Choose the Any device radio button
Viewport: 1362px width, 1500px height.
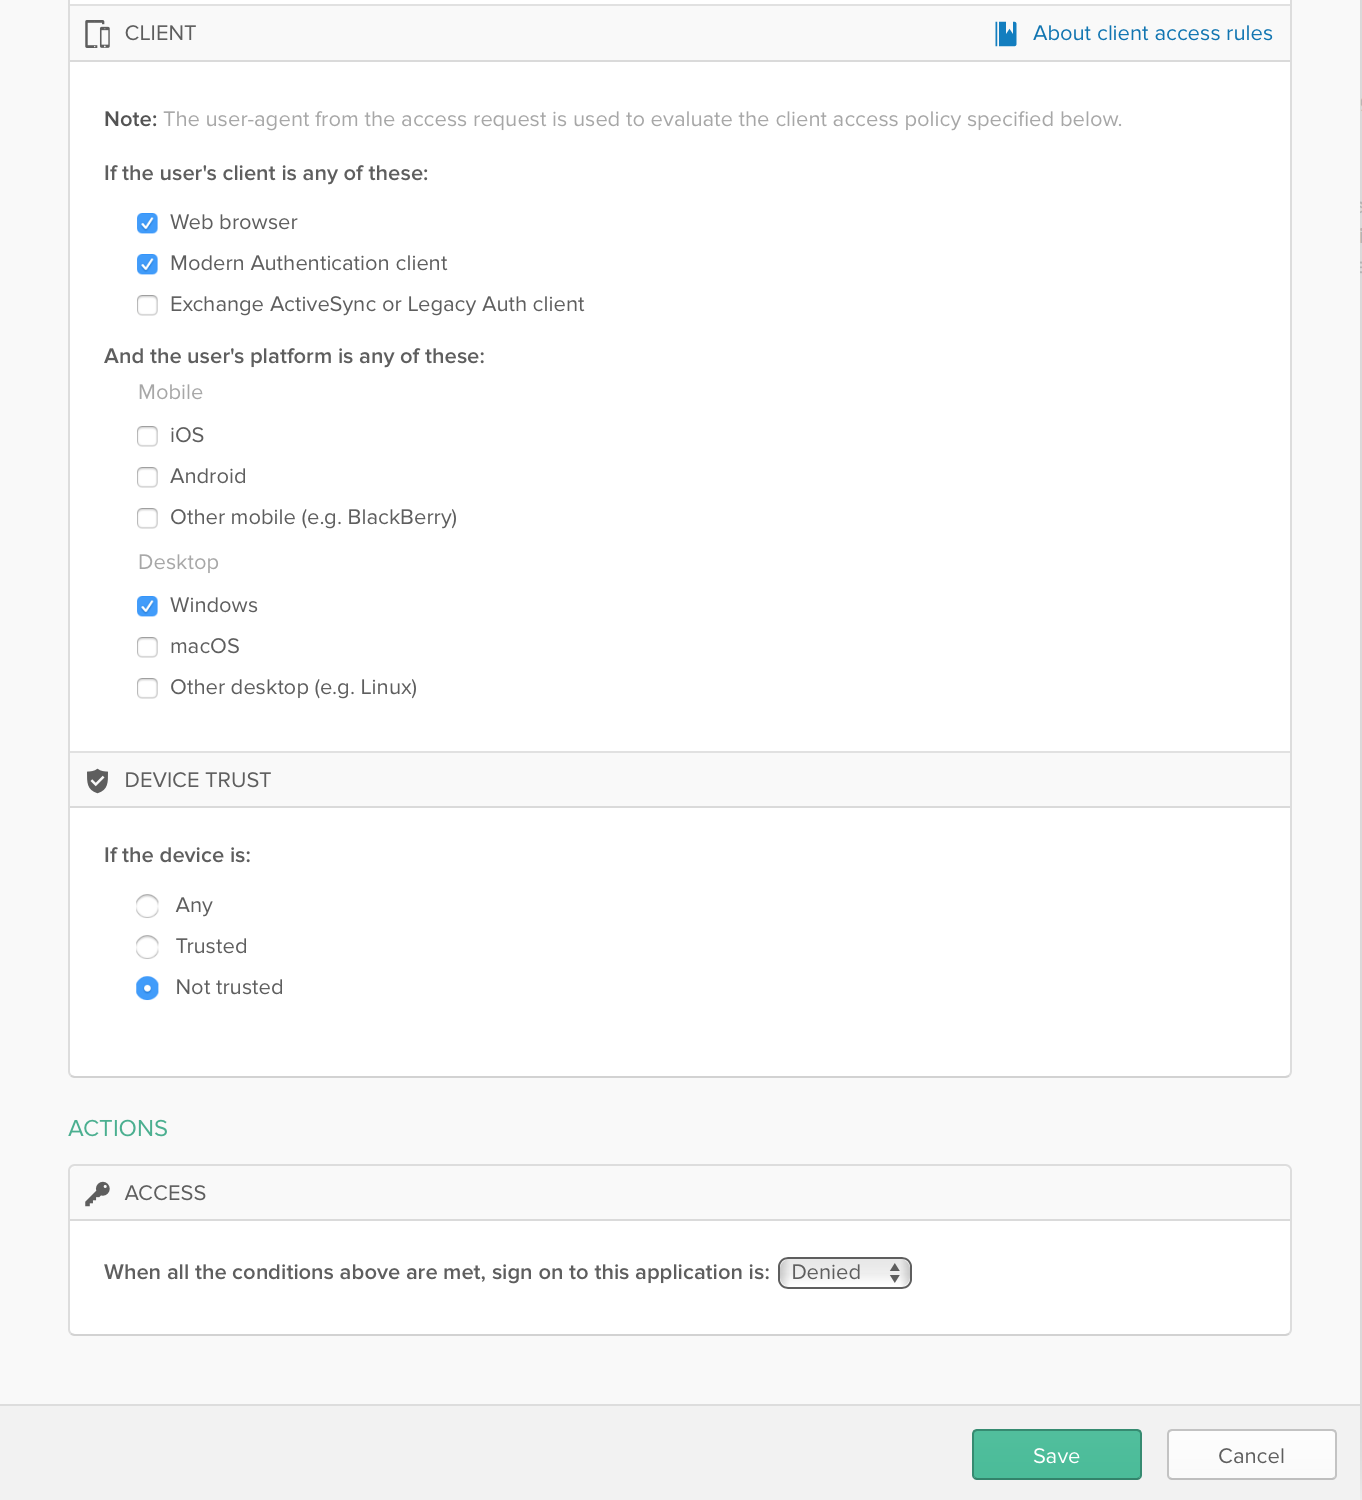click(147, 906)
